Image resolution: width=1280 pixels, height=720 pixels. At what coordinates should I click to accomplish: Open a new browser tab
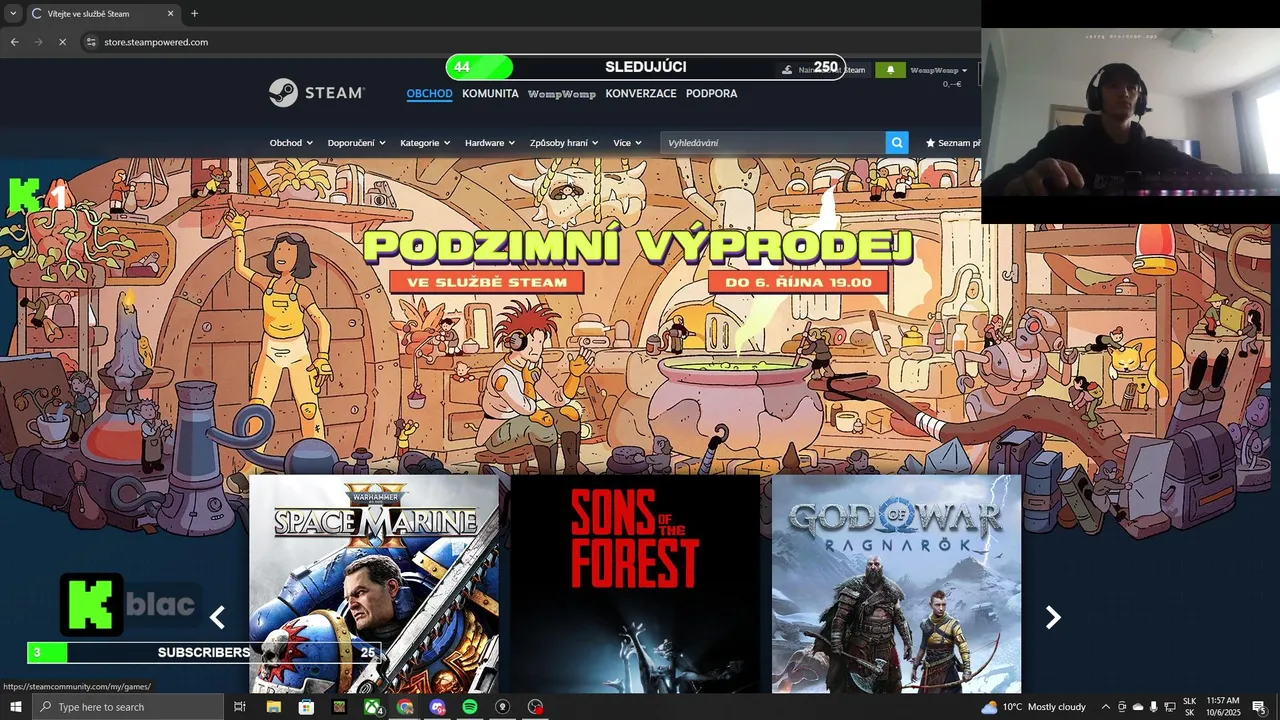pyautogui.click(x=194, y=14)
